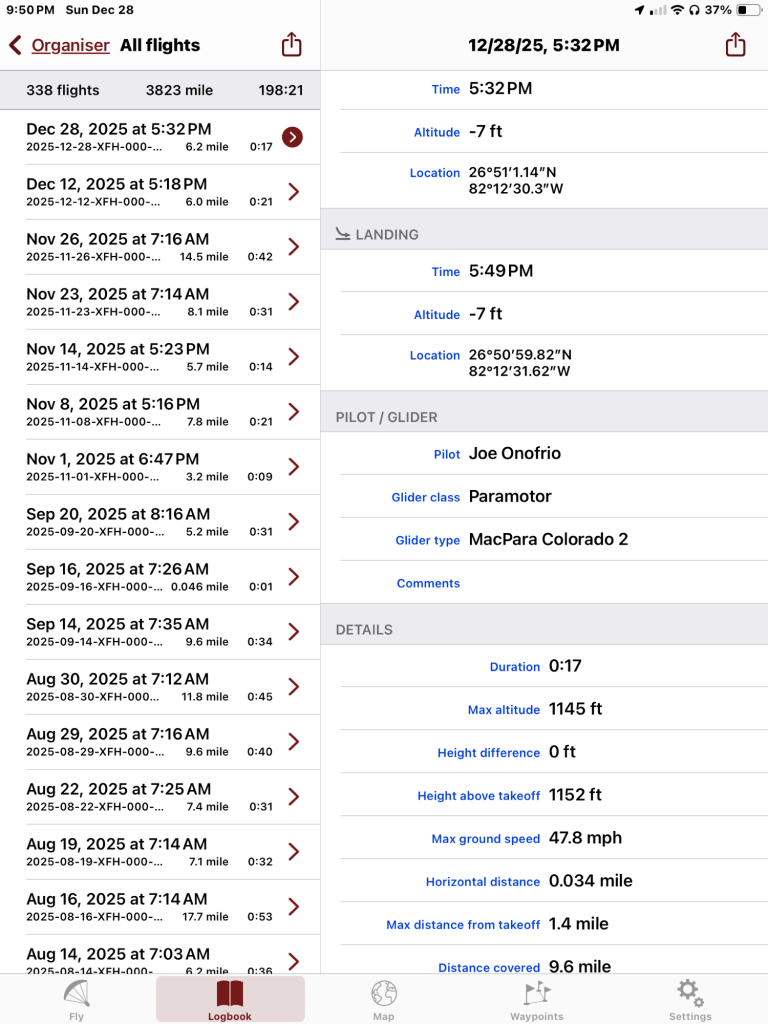This screenshot has width=768, height=1024.
Task: Select the selected Dec 28 flight arrow
Action: (292, 137)
